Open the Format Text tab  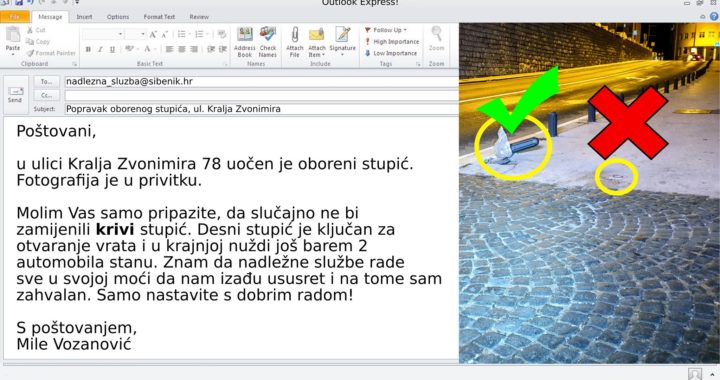coord(159,17)
